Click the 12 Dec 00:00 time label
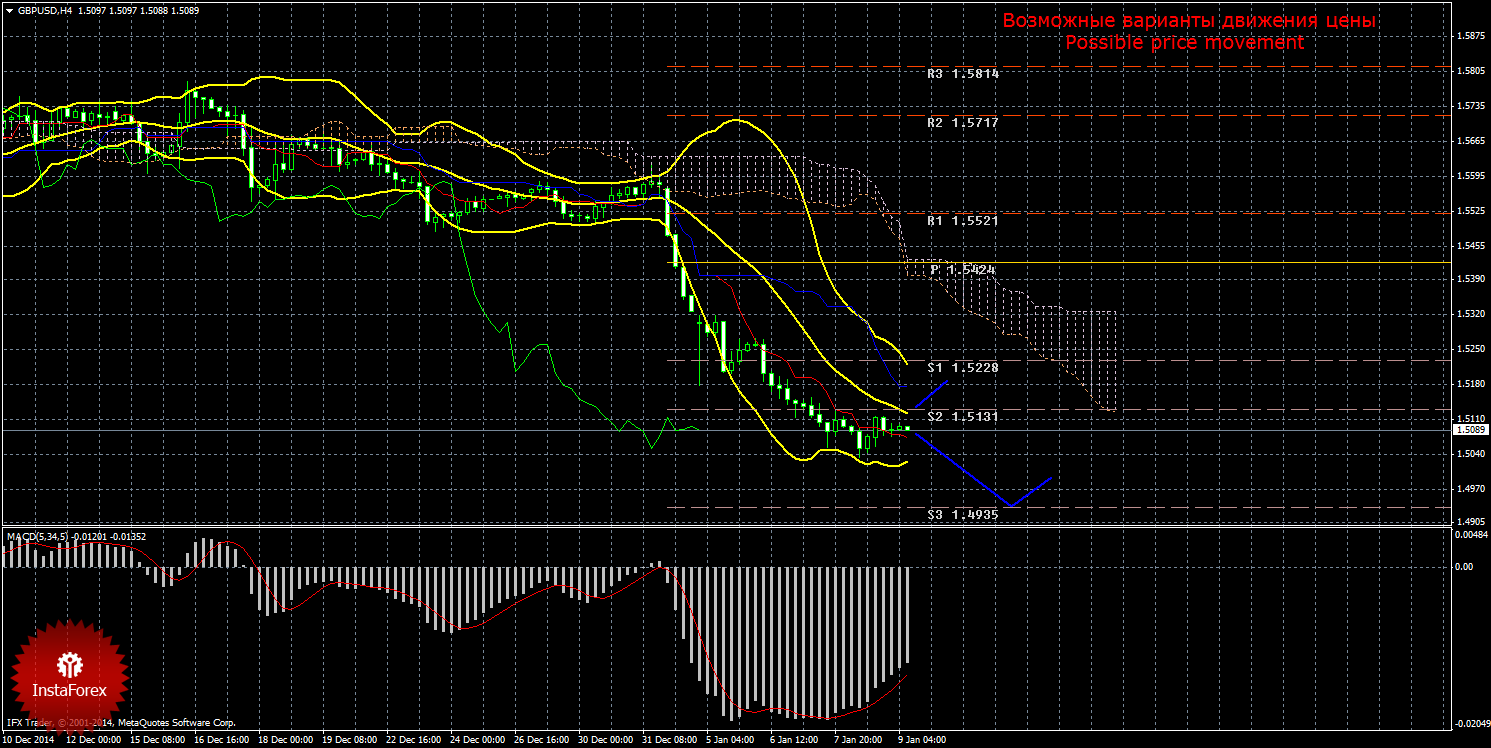This screenshot has width=1491, height=748. (93, 741)
